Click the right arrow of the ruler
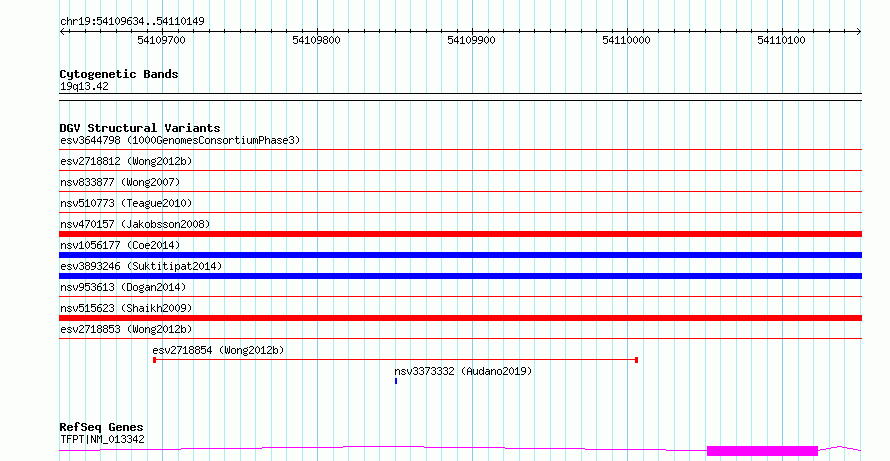Image resolution: width=890 pixels, height=461 pixels. [859, 32]
